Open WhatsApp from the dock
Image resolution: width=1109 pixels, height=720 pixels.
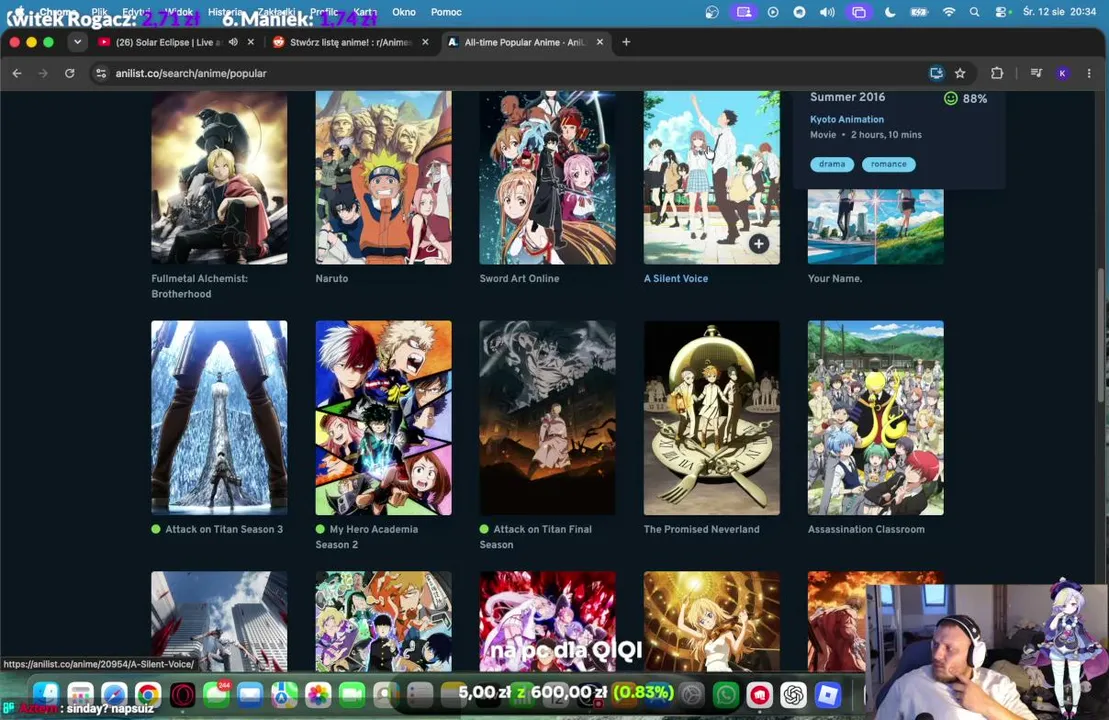tap(726, 695)
